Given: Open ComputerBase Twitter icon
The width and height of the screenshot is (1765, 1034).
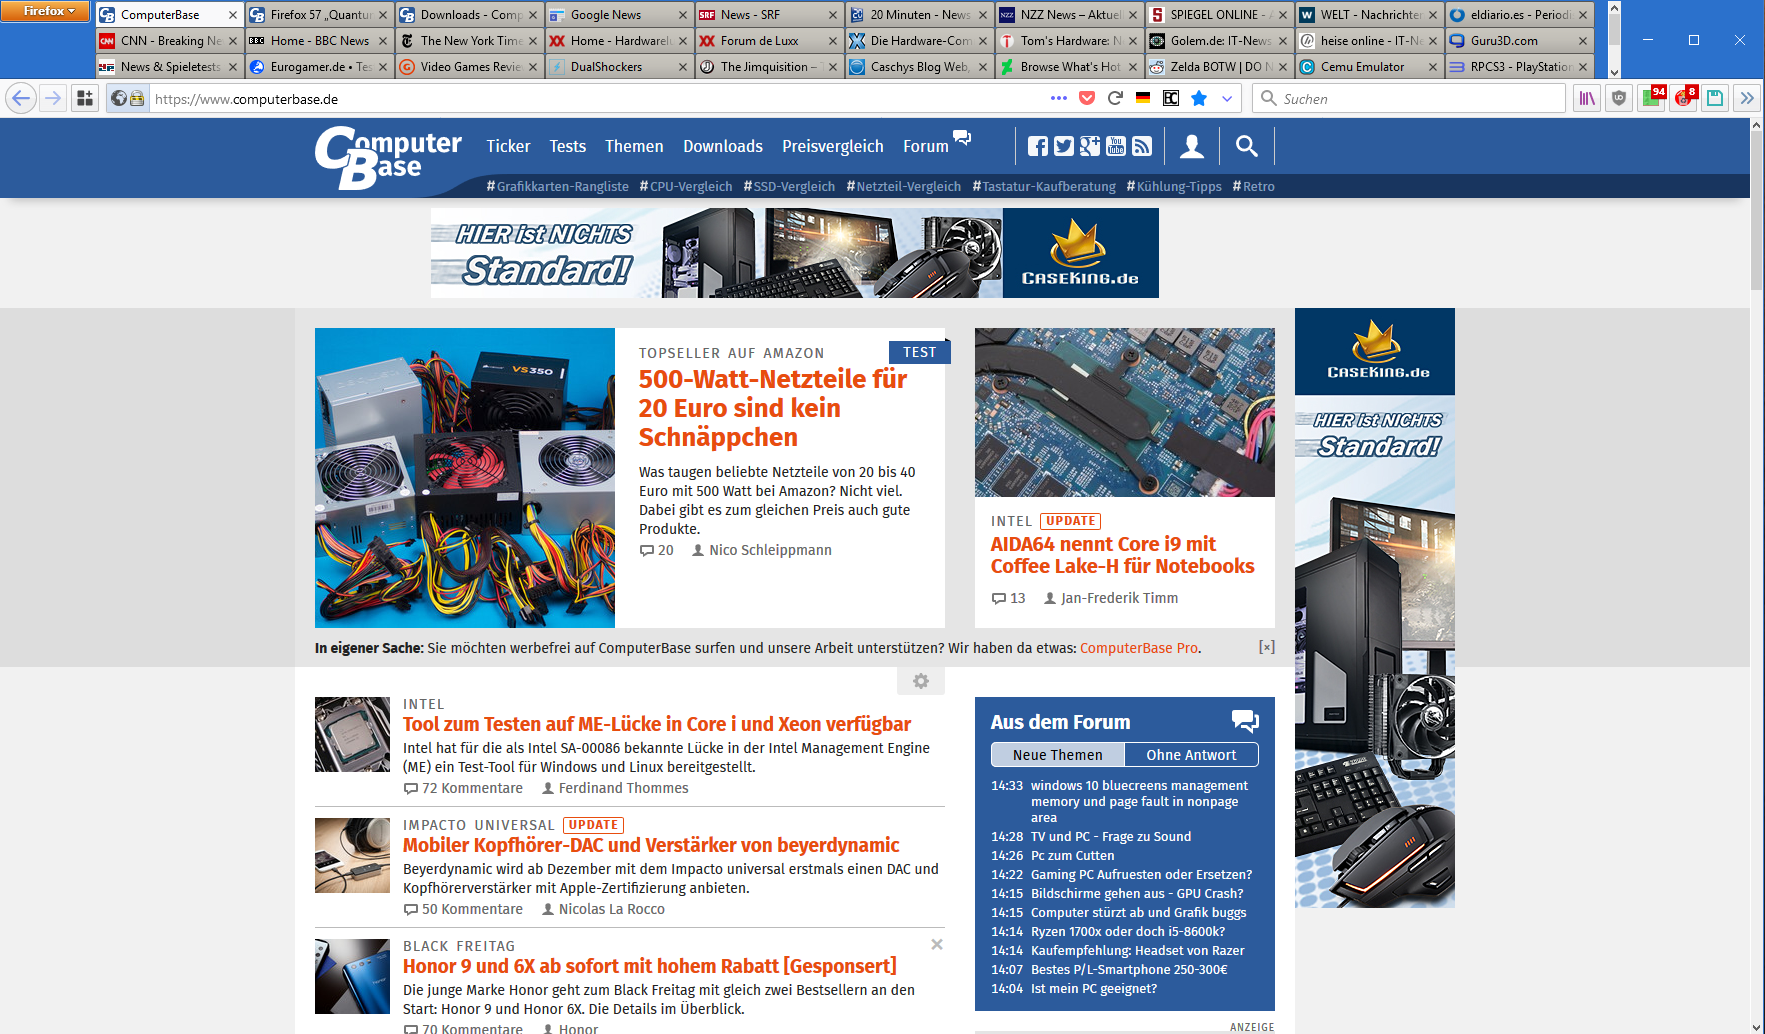Looking at the screenshot, I should click(1064, 146).
